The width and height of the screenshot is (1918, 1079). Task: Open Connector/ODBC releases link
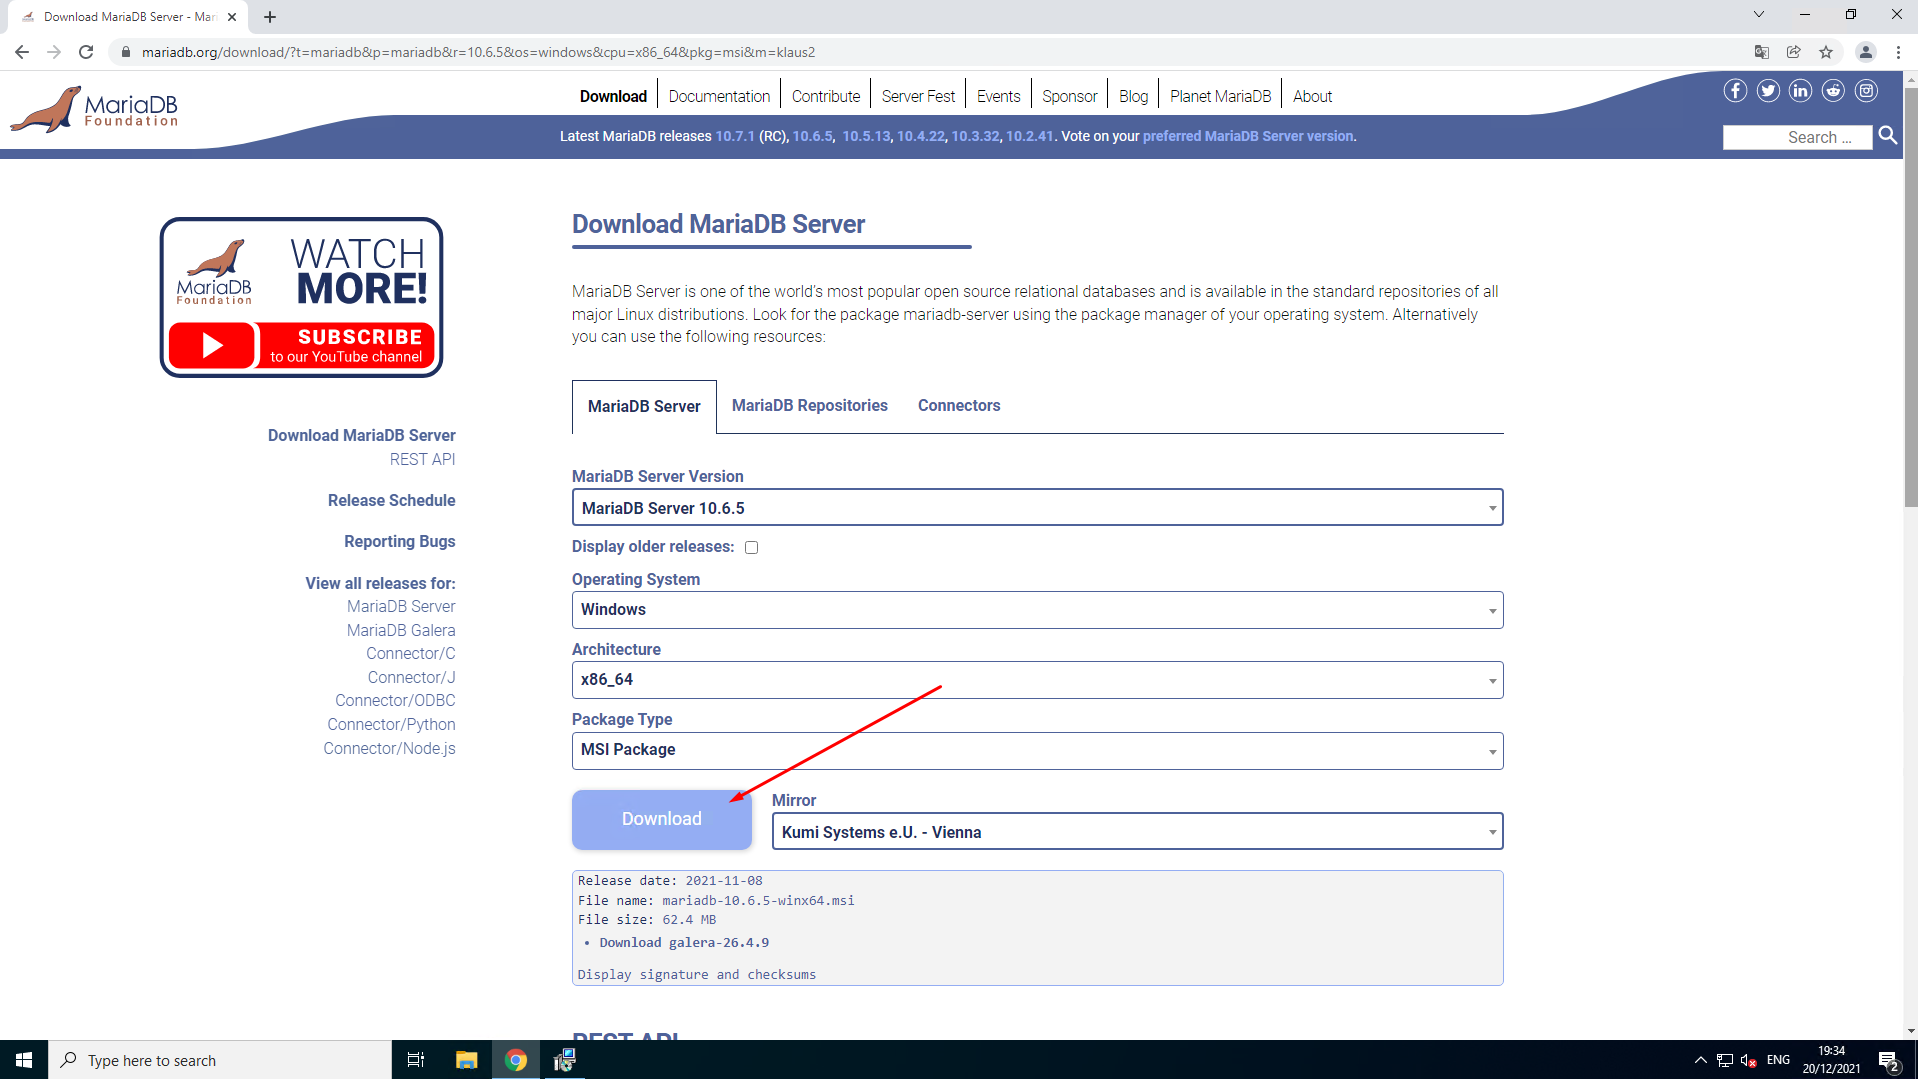[395, 700]
